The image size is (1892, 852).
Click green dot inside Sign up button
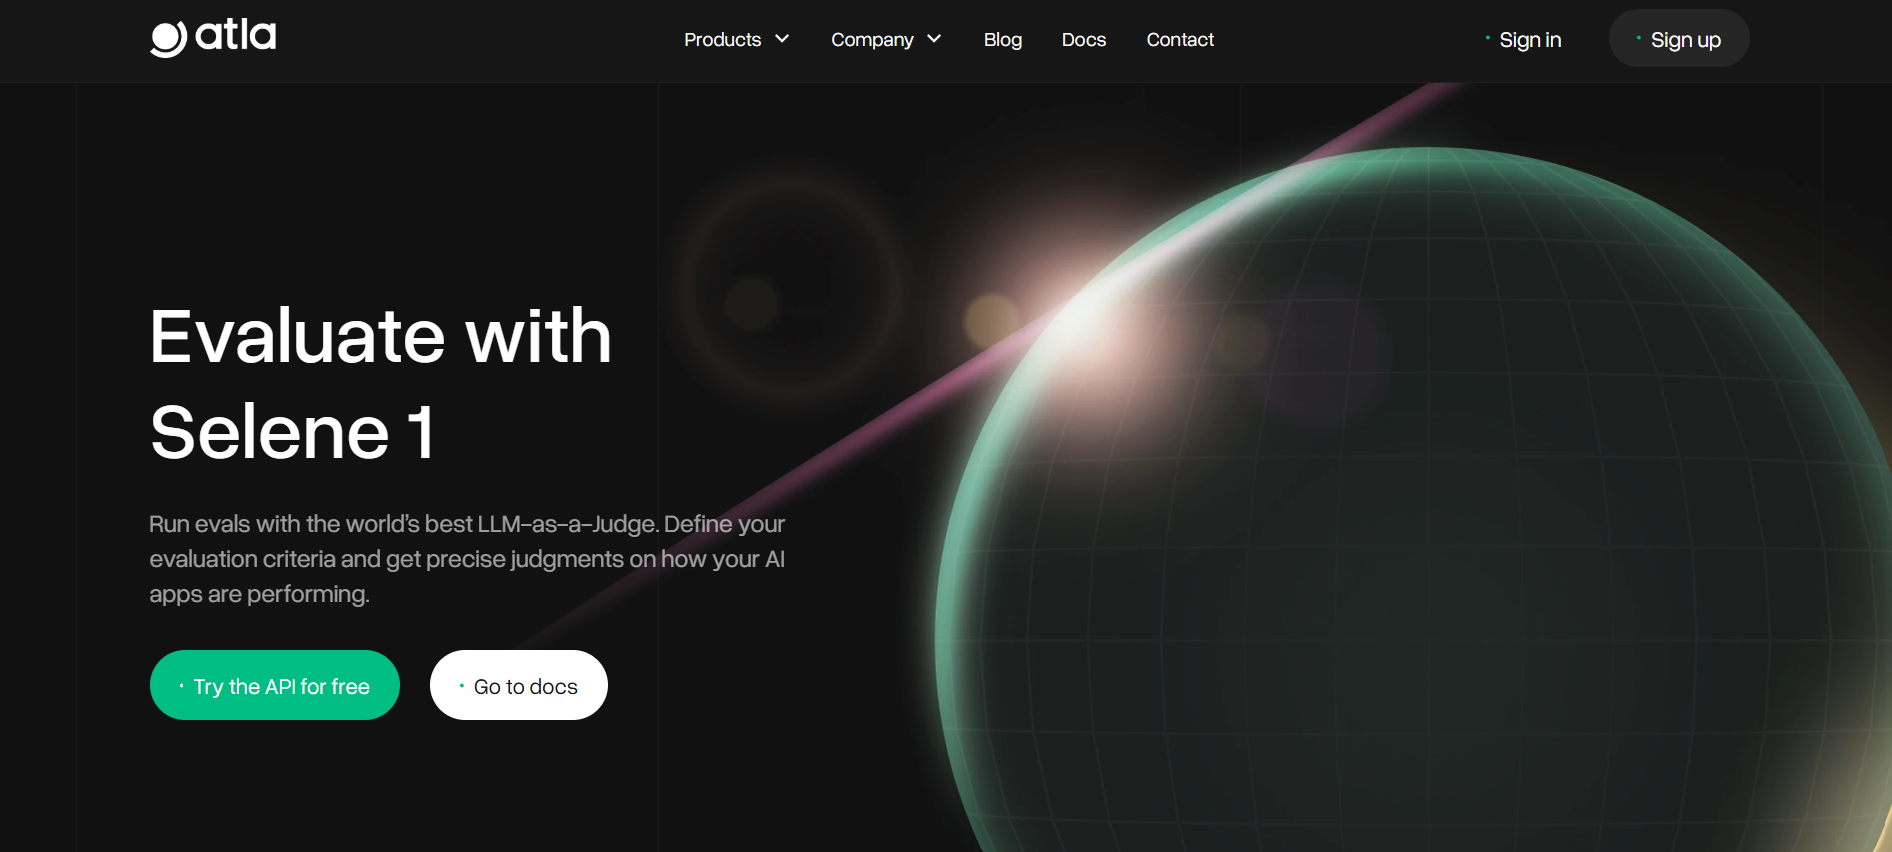(1638, 38)
